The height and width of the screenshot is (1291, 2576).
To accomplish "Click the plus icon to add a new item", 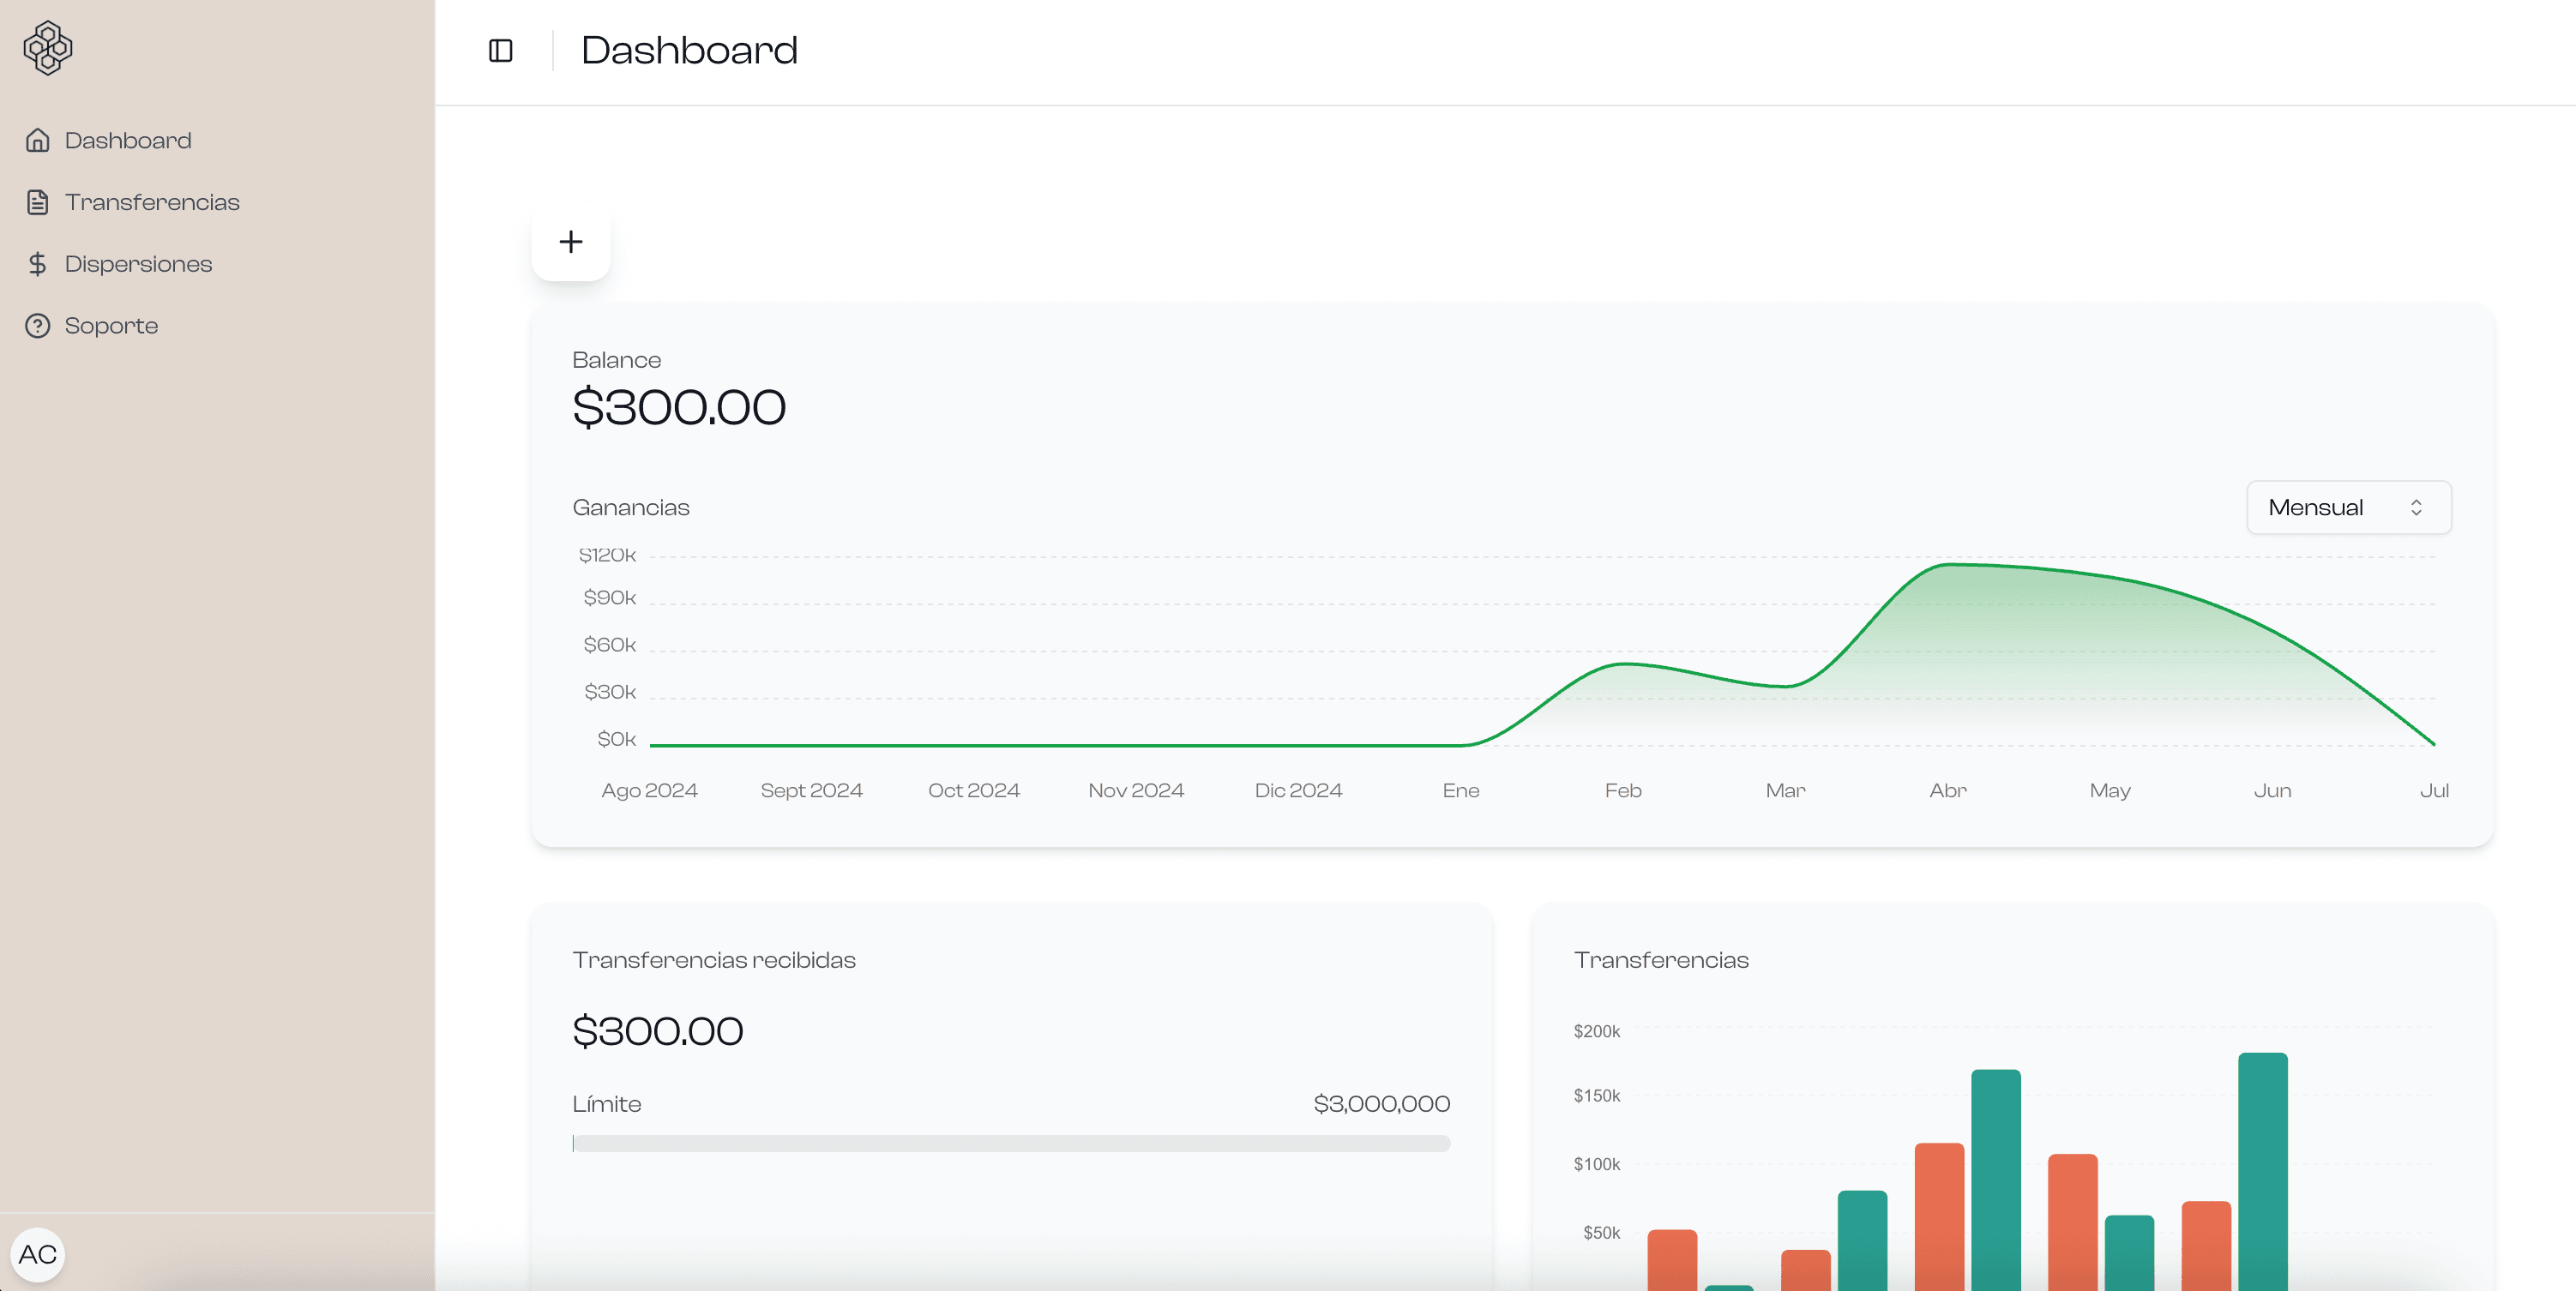I will pyautogui.click(x=570, y=241).
